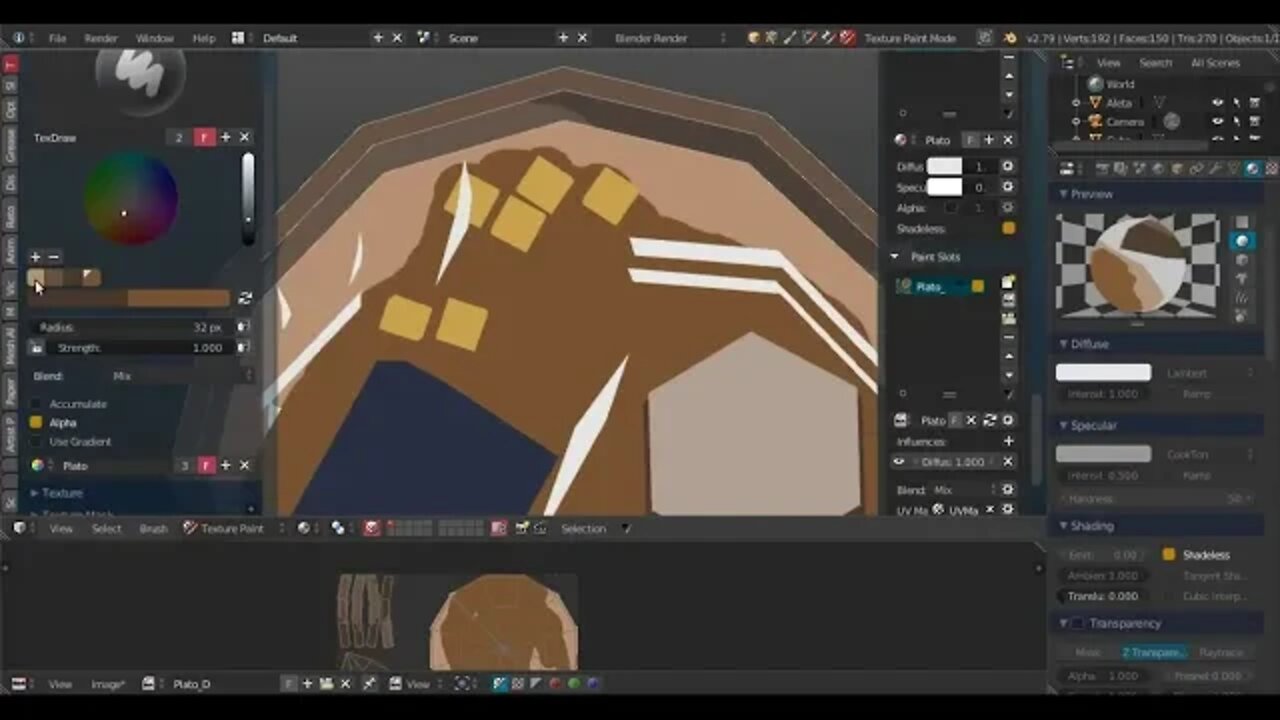This screenshot has height=720, width=1280.
Task: Toggle Diffus influence visibility eye
Action: [898, 462]
